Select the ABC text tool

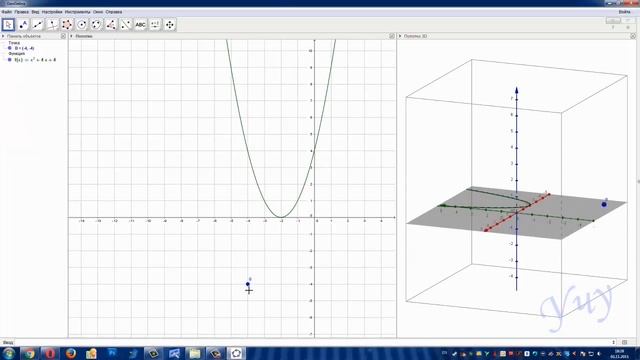pyautogui.click(x=140, y=25)
